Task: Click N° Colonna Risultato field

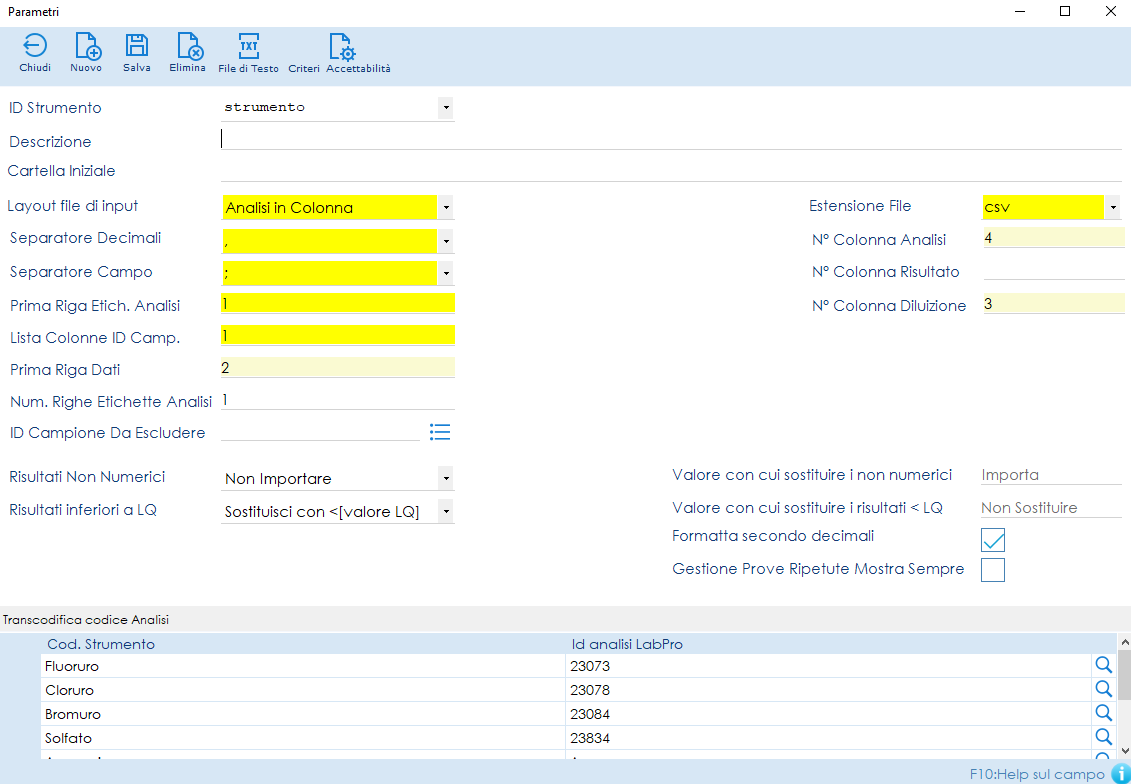Action: pyautogui.click(x=1054, y=270)
